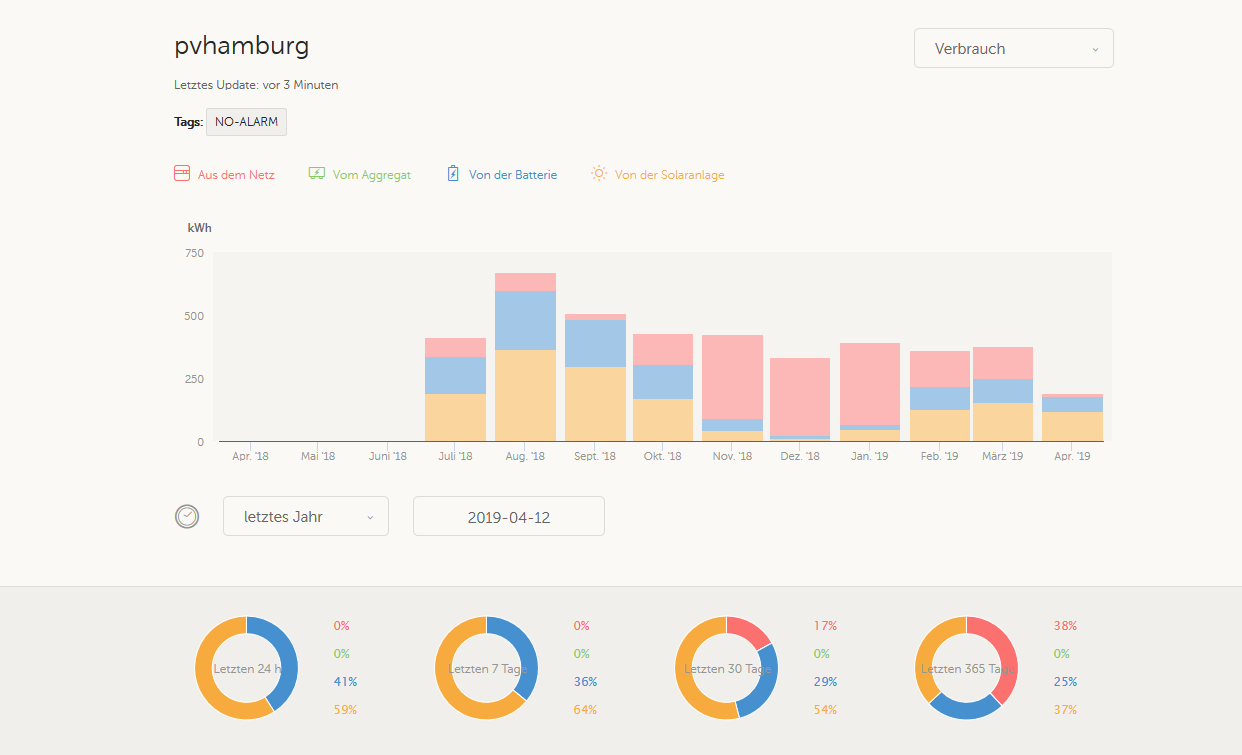This screenshot has height=755, width=1242.
Task: Click the Letzten 24 h donut chart
Action: pos(246,668)
